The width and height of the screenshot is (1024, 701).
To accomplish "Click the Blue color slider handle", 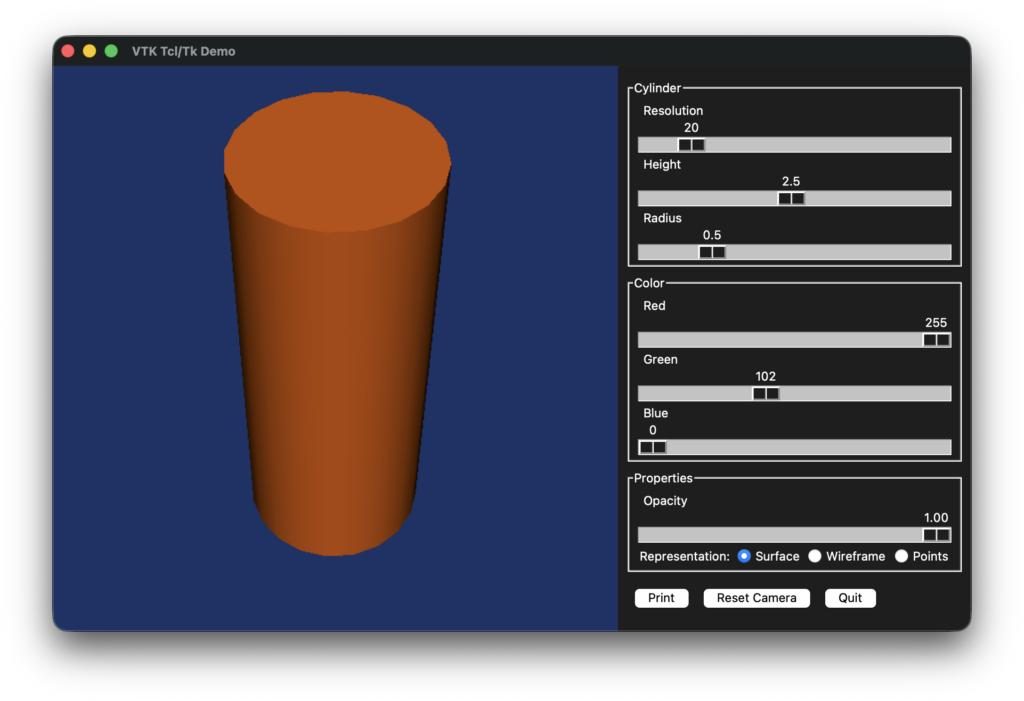I will [x=653, y=448].
